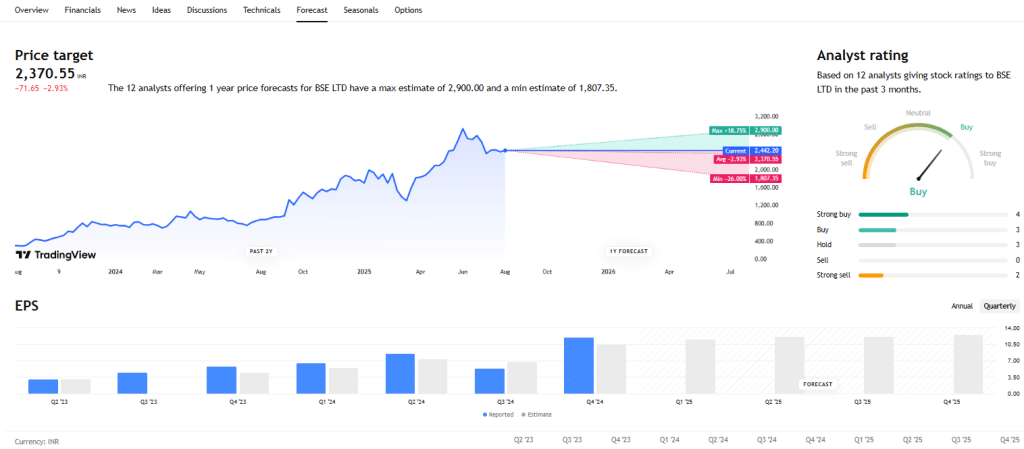
Task: Click the Q1 '24 reported EPS bar
Action: 311,379
